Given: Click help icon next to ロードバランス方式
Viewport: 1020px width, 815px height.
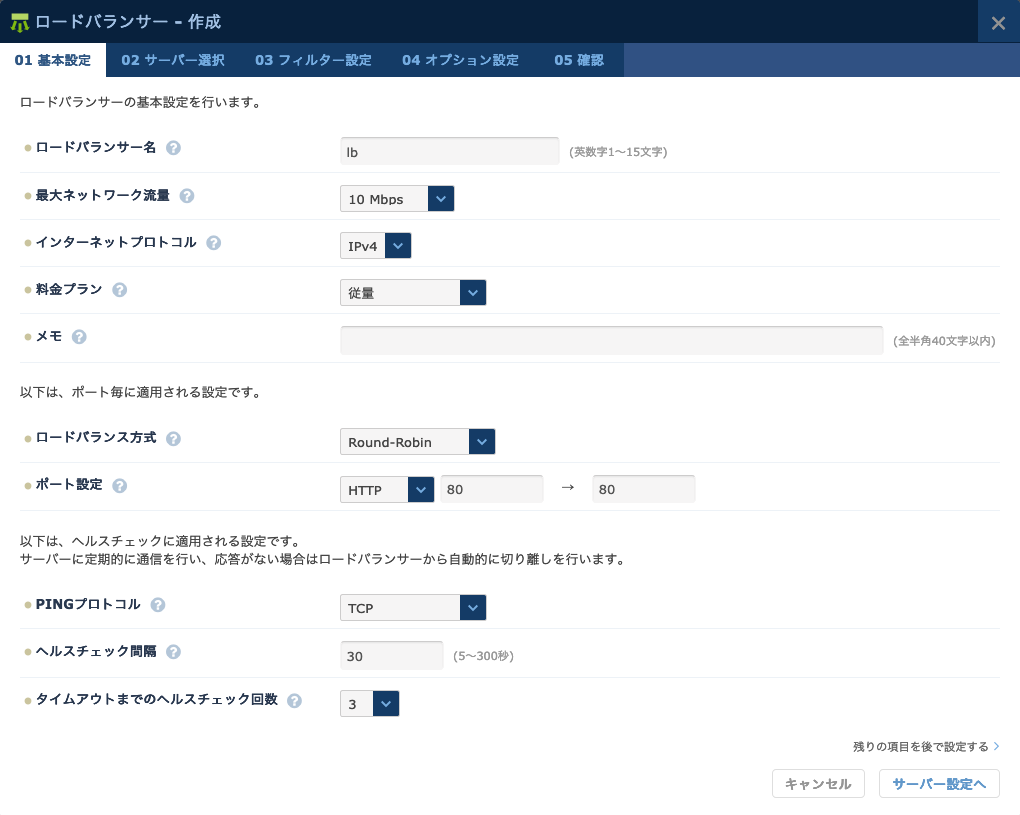Looking at the screenshot, I should 173,439.
